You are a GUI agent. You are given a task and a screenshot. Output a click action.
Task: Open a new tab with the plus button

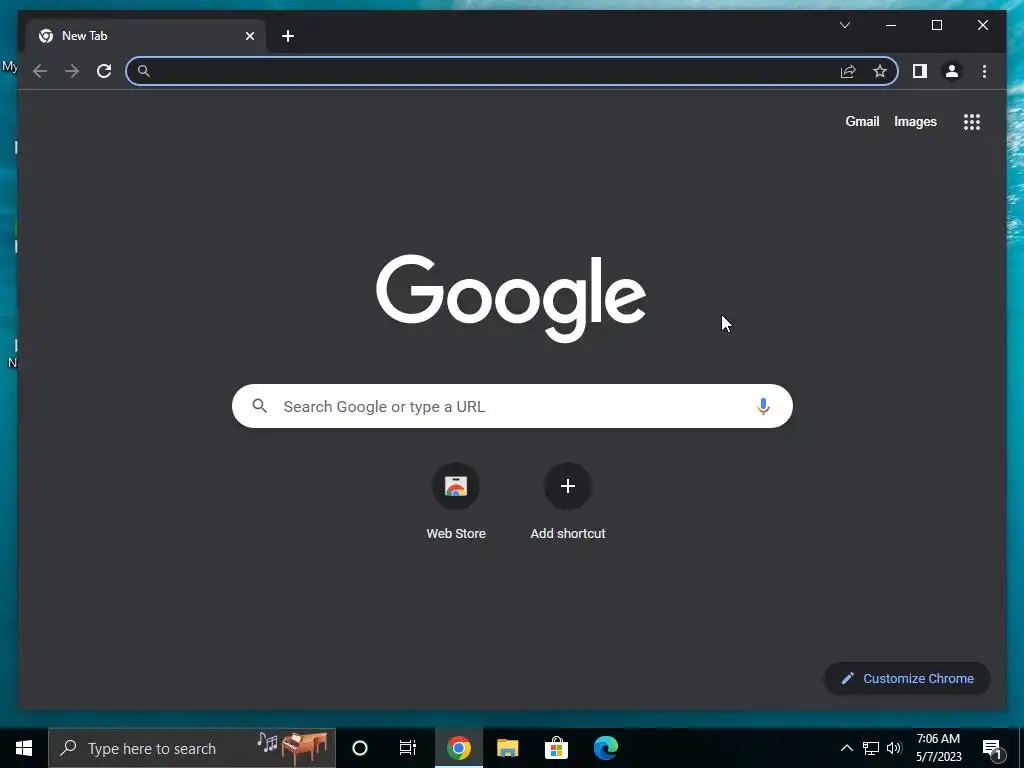(288, 36)
